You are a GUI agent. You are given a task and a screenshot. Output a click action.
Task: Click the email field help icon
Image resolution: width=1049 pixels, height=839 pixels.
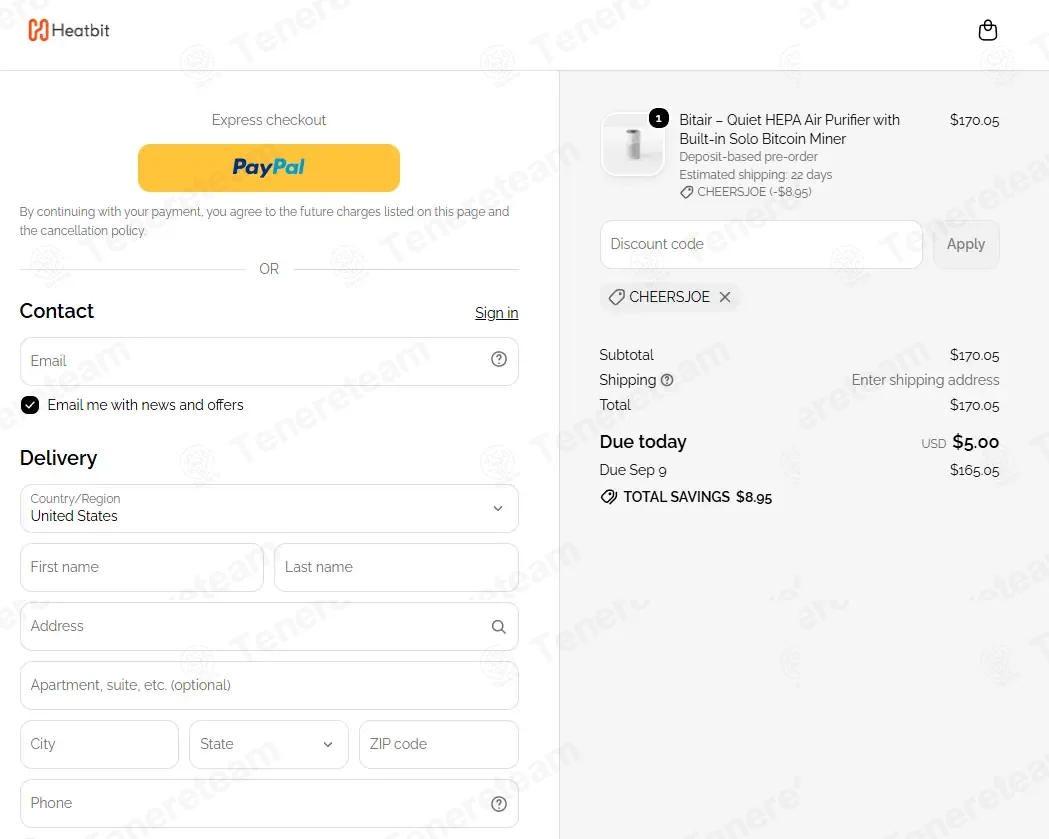click(x=498, y=359)
